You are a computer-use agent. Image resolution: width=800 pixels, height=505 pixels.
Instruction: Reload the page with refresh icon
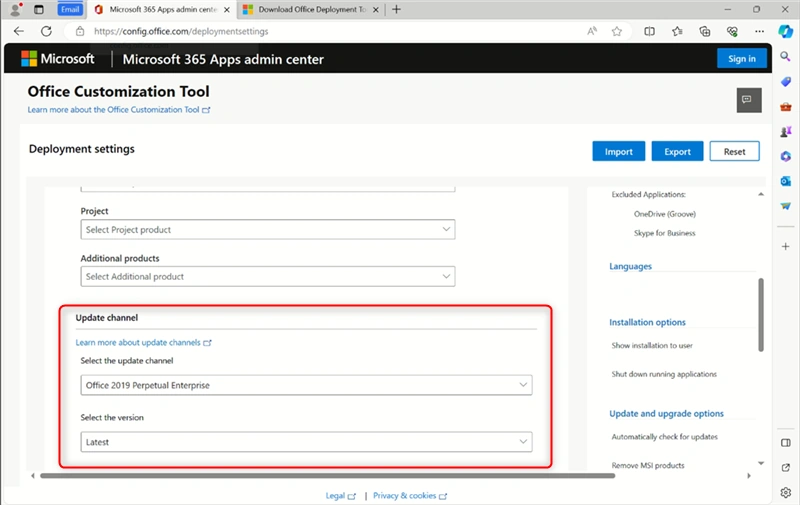coord(46,31)
